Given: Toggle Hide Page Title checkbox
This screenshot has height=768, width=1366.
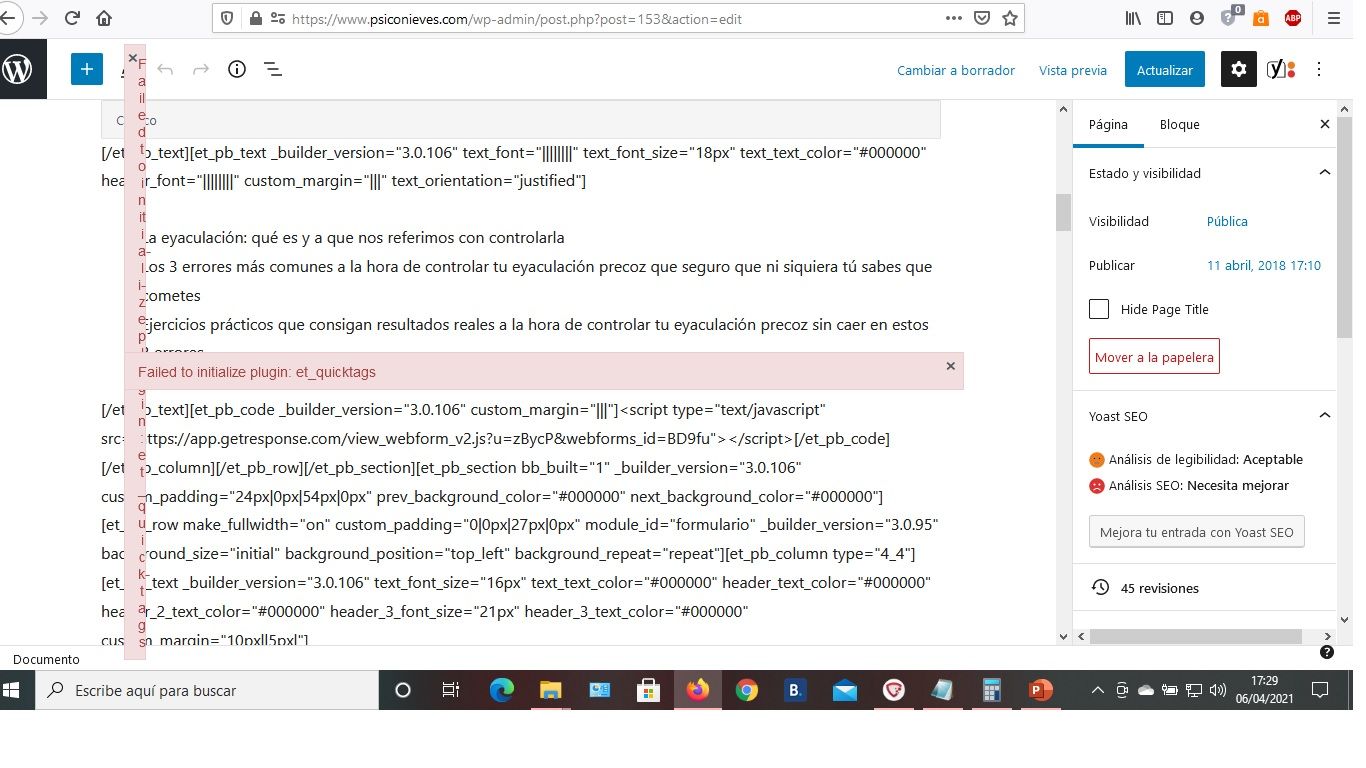Looking at the screenshot, I should [x=1099, y=309].
